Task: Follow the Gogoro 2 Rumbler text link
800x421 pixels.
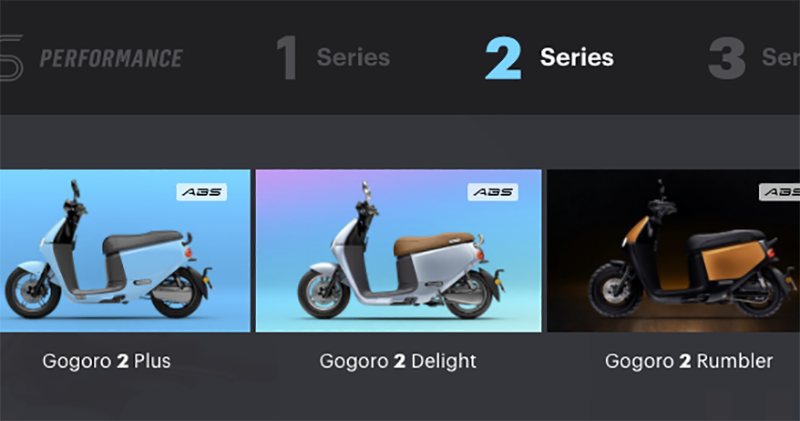Action: (x=689, y=361)
